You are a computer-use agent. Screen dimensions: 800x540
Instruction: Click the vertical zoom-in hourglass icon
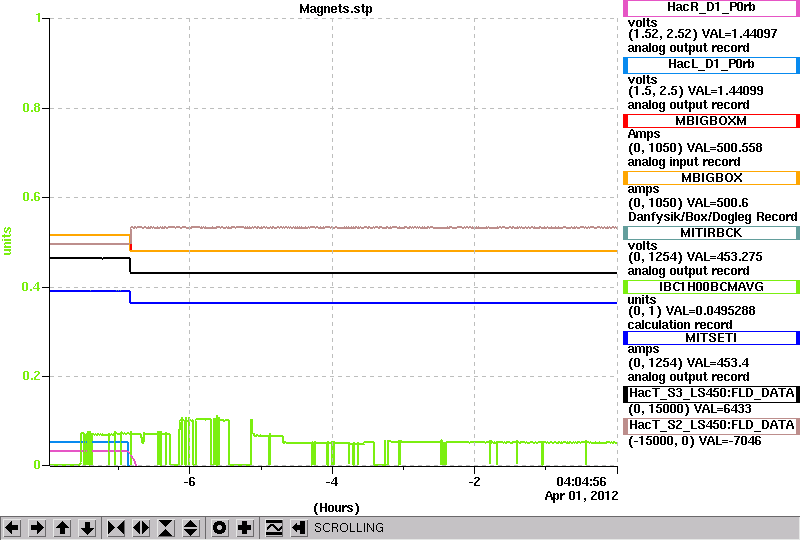(166, 528)
